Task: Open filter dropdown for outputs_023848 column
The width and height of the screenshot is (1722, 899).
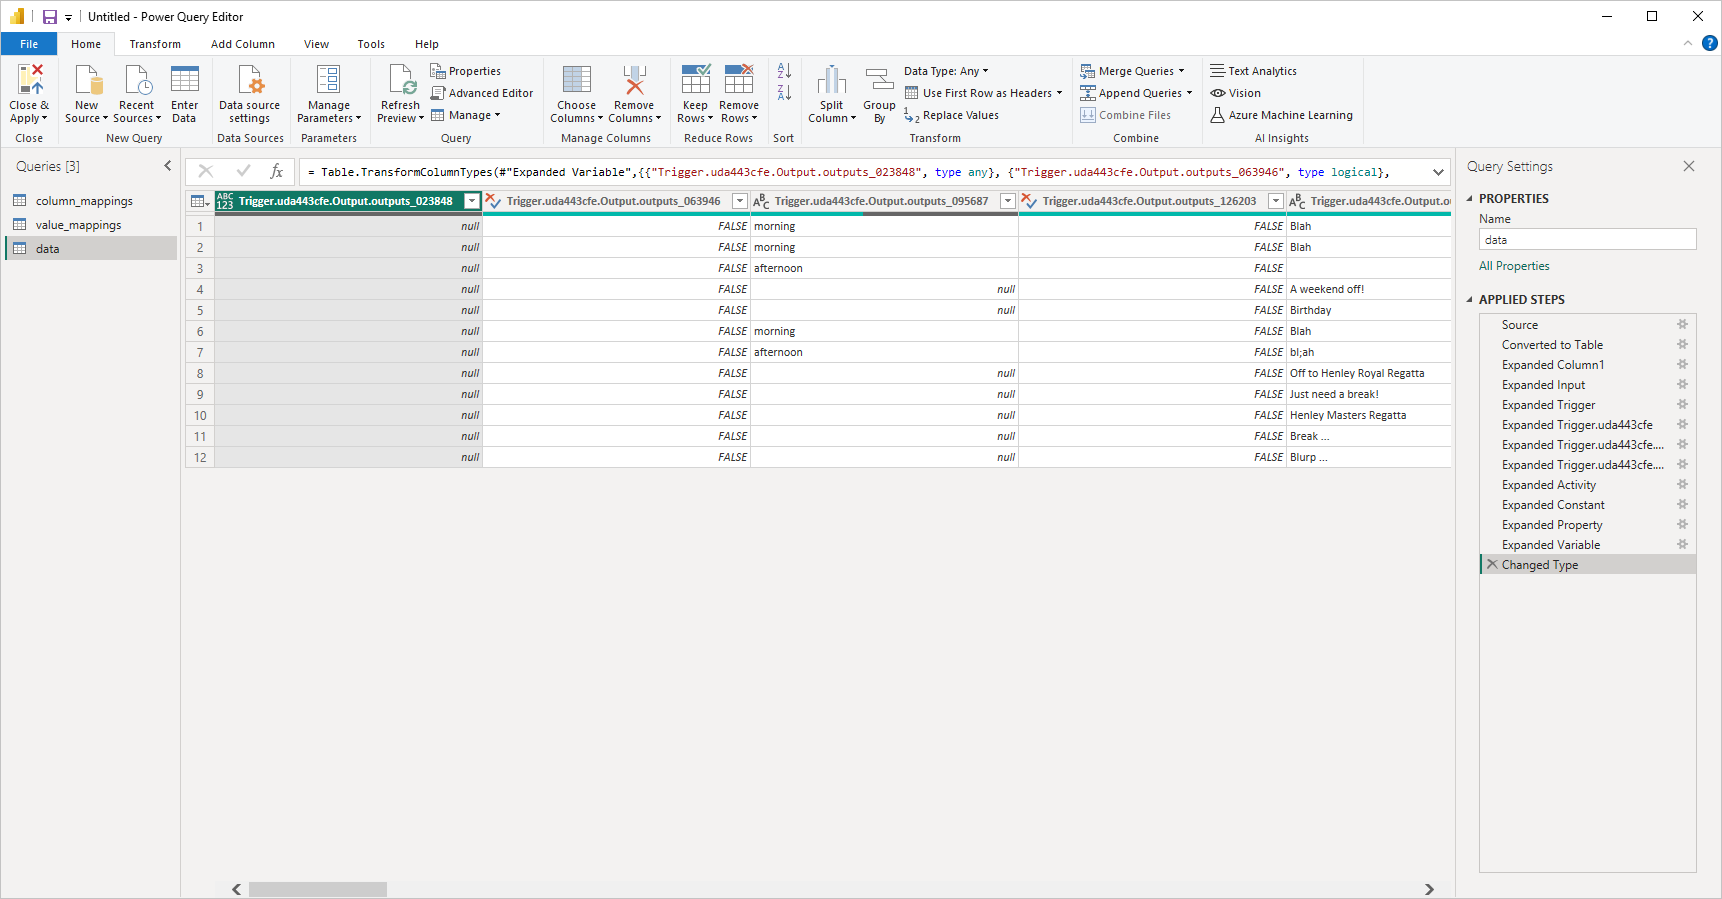Action: pos(472,201)
